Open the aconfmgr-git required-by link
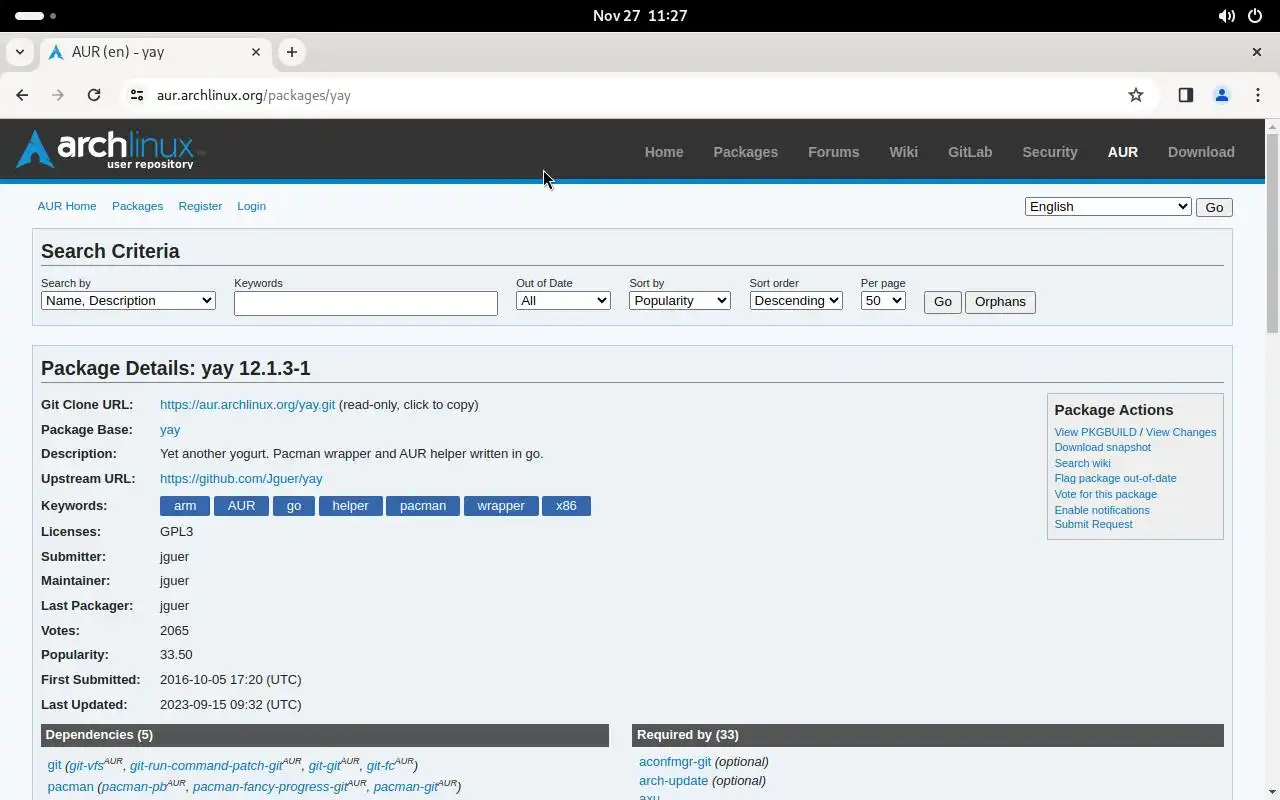Screen dimensions: 1280x800 coord(675,762)
